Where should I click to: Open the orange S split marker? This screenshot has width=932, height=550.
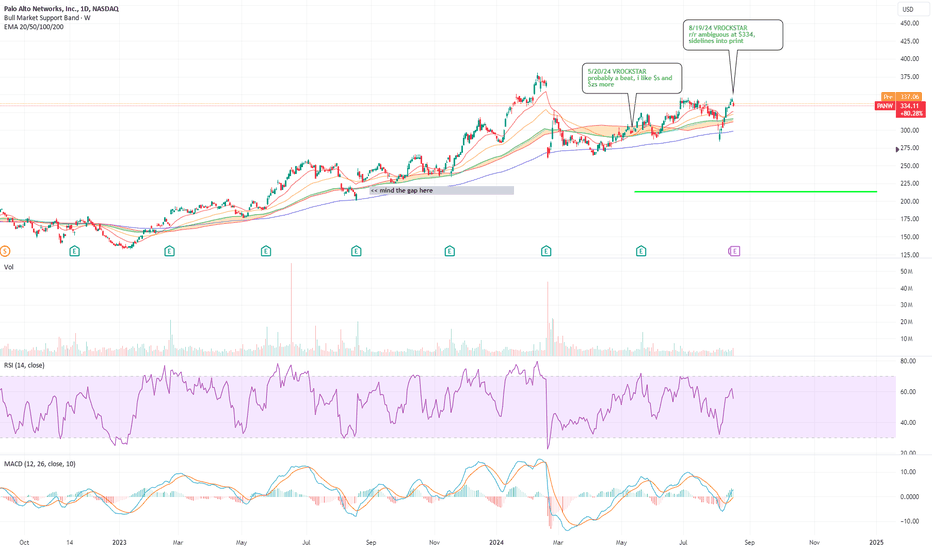coord(4,252)
